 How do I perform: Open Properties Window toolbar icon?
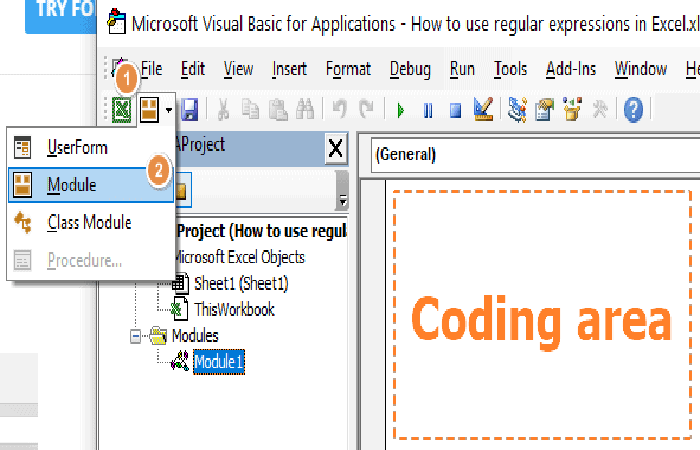tap(544, 110)
